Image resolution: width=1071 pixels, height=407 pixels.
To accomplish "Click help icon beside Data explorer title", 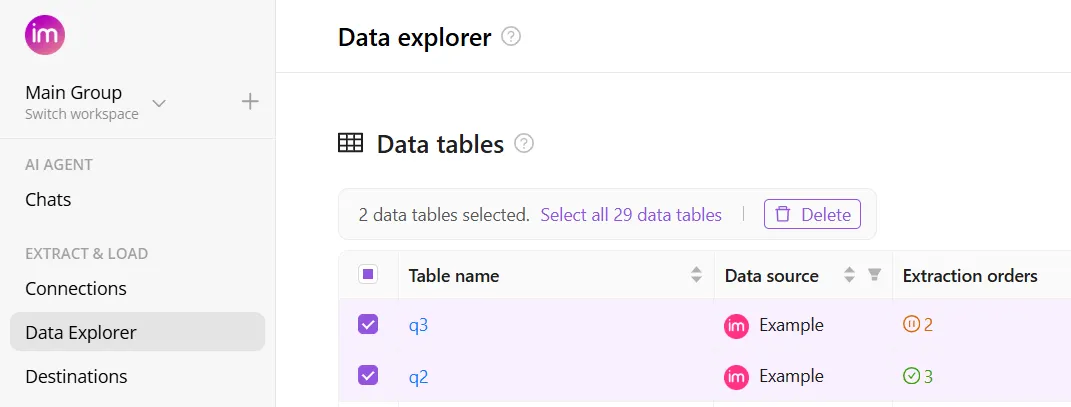I will pyautogui.click(x=511, y=37).
